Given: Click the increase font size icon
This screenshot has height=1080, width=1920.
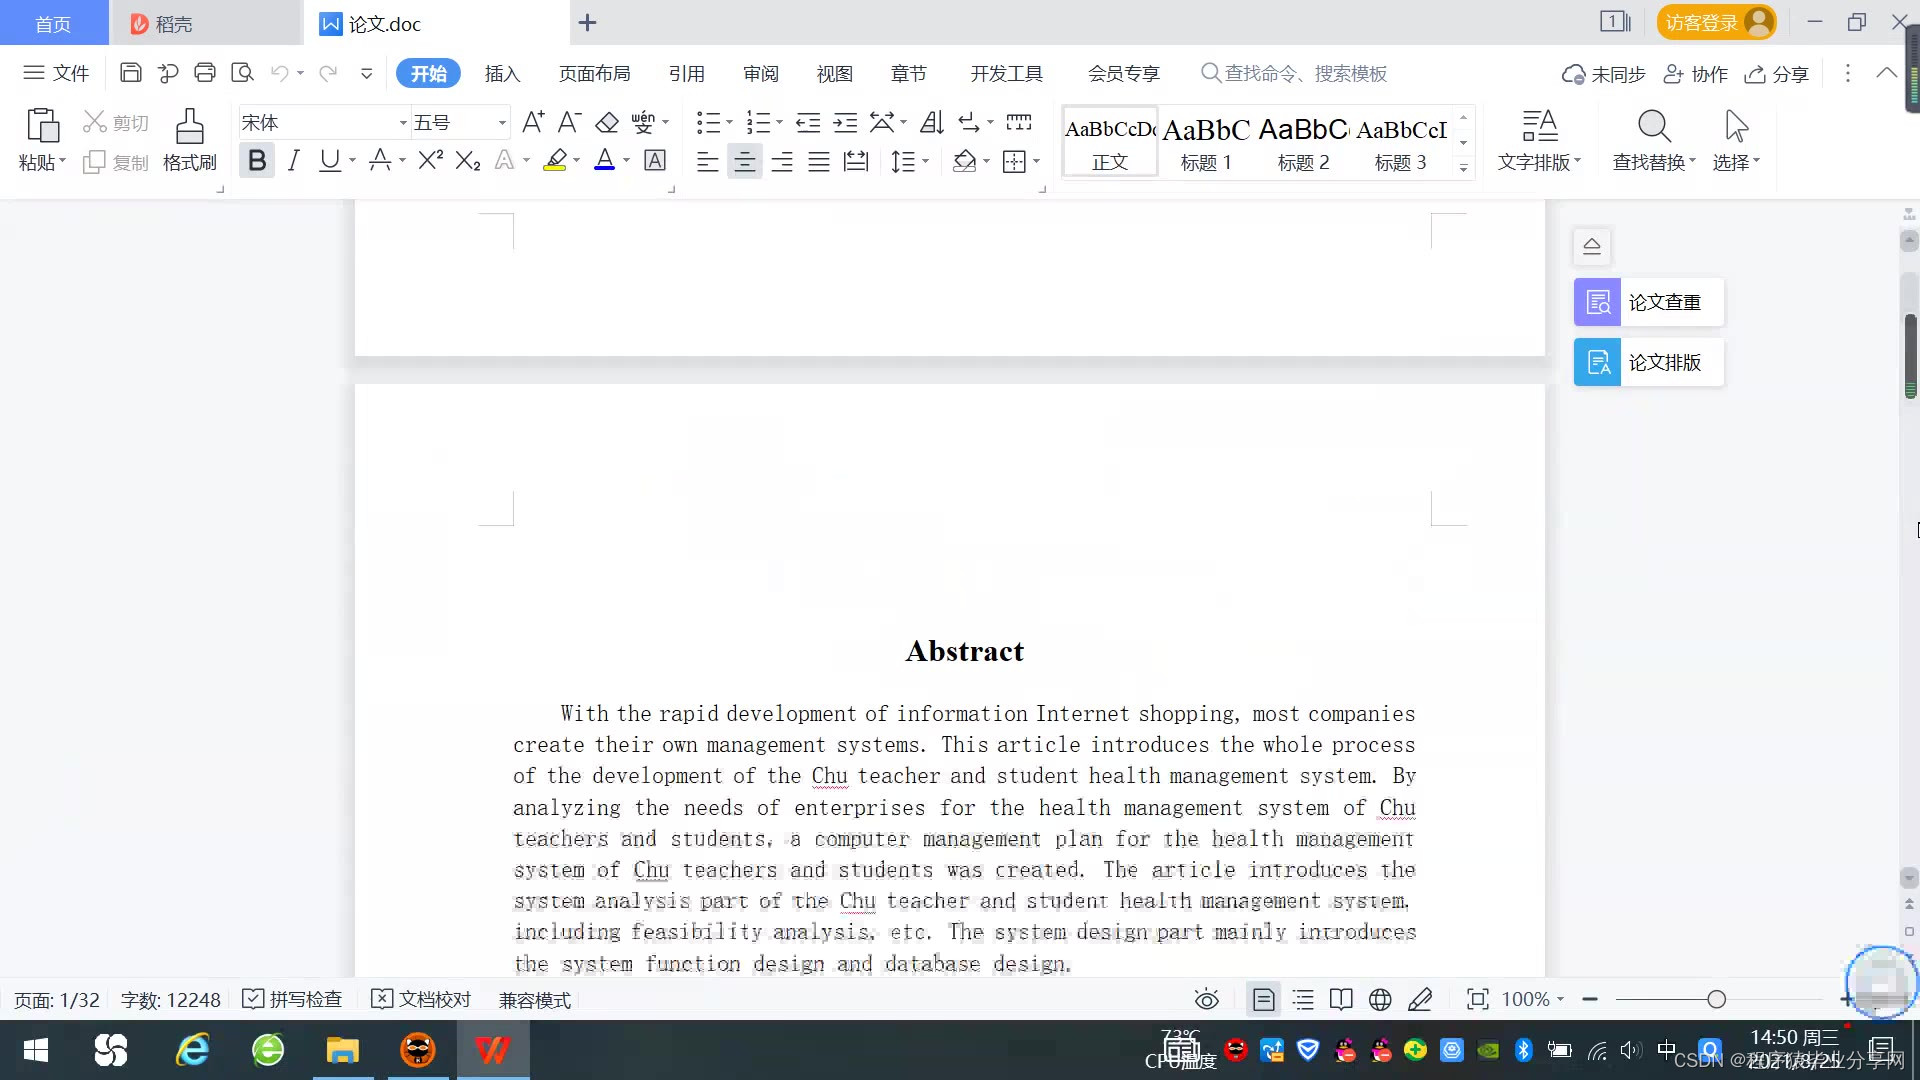Looking at the screenshot, I should (x=533, y=123).
